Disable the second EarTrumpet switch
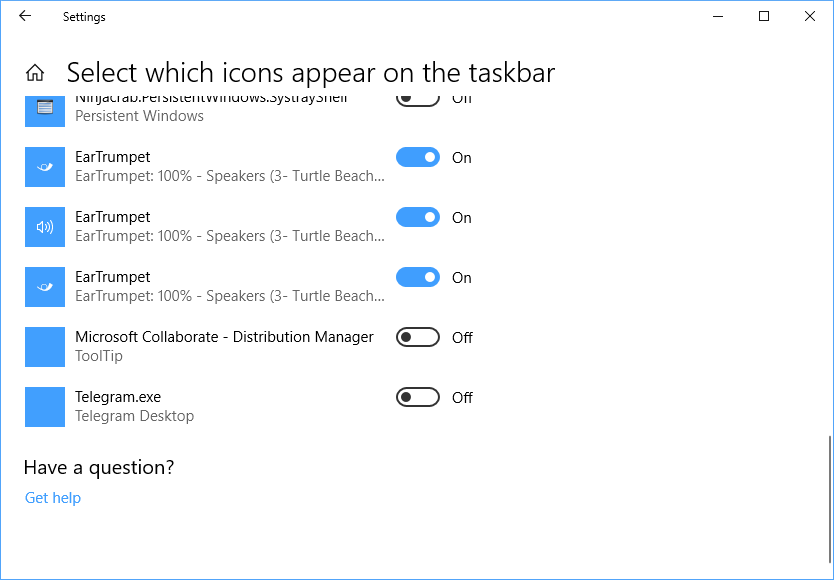This screenshot has width=834, height=580. 417,217
